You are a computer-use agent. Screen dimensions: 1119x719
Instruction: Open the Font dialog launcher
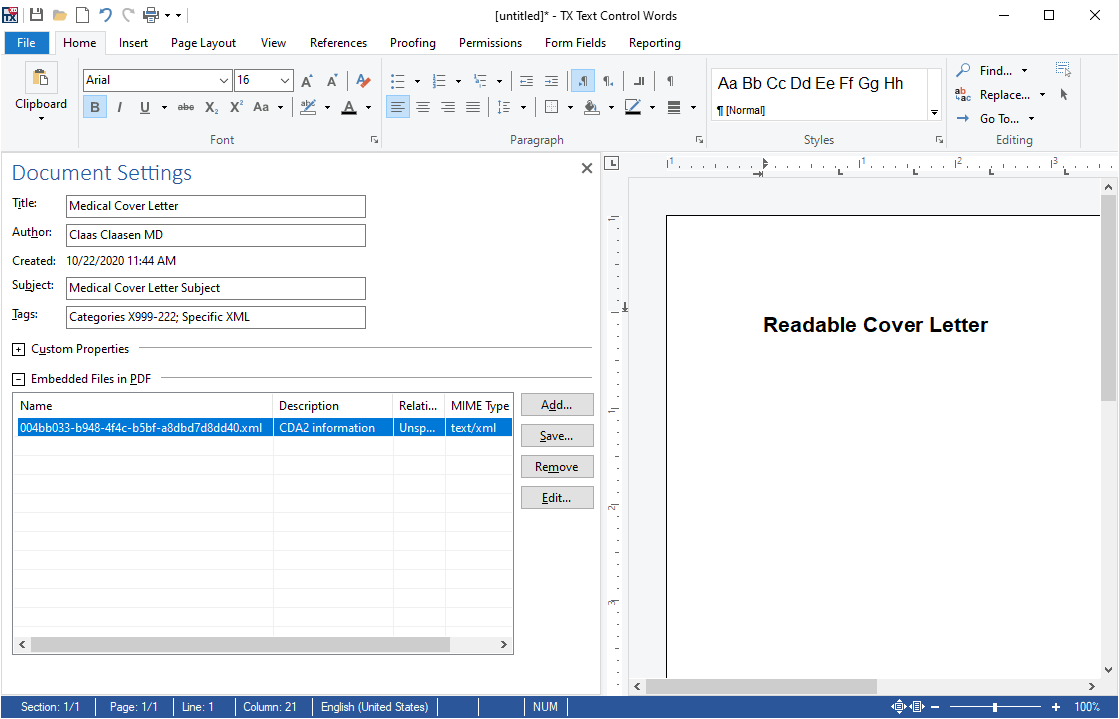374,140
